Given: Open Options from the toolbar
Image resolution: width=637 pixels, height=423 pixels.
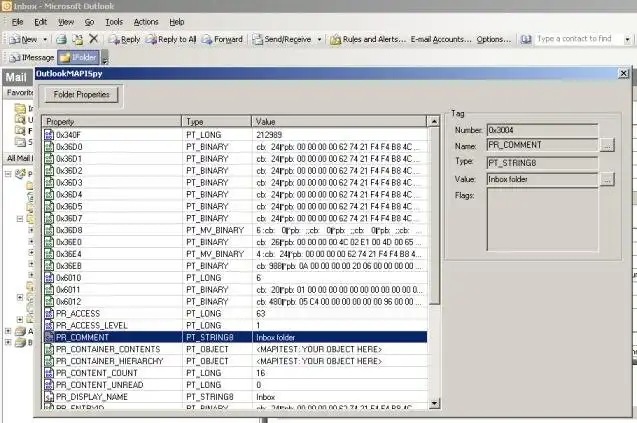Looking at the screenshot, I should tap(494, 39).
